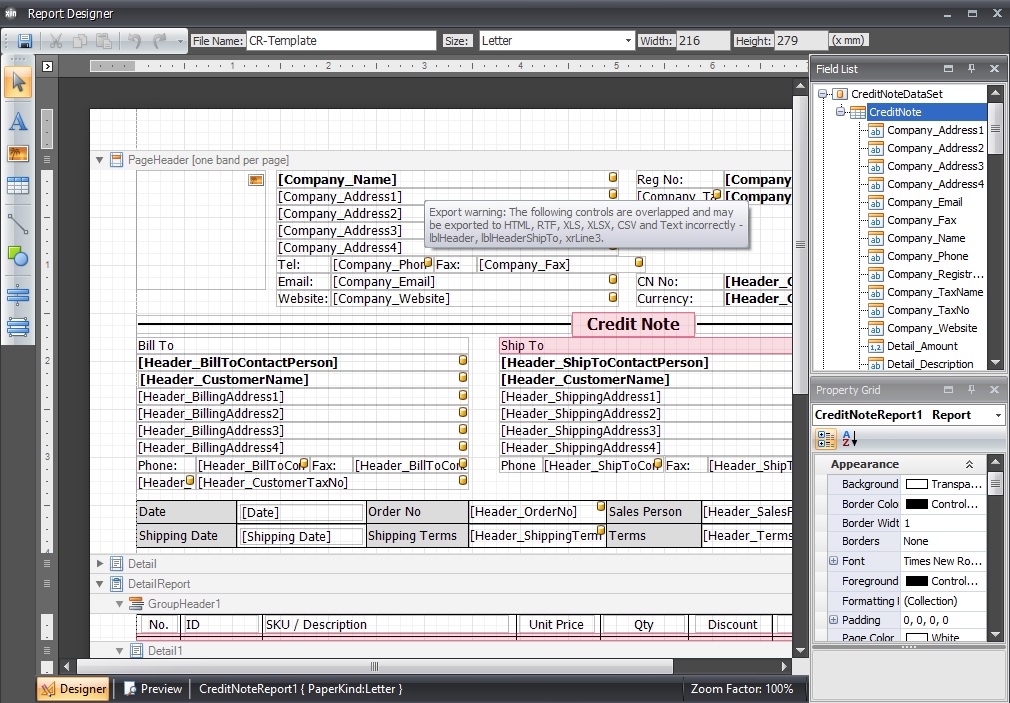Collapse the Appearance category
Image resolution: width=1010 pixels, height=703 pixels.
click(969, 464)
